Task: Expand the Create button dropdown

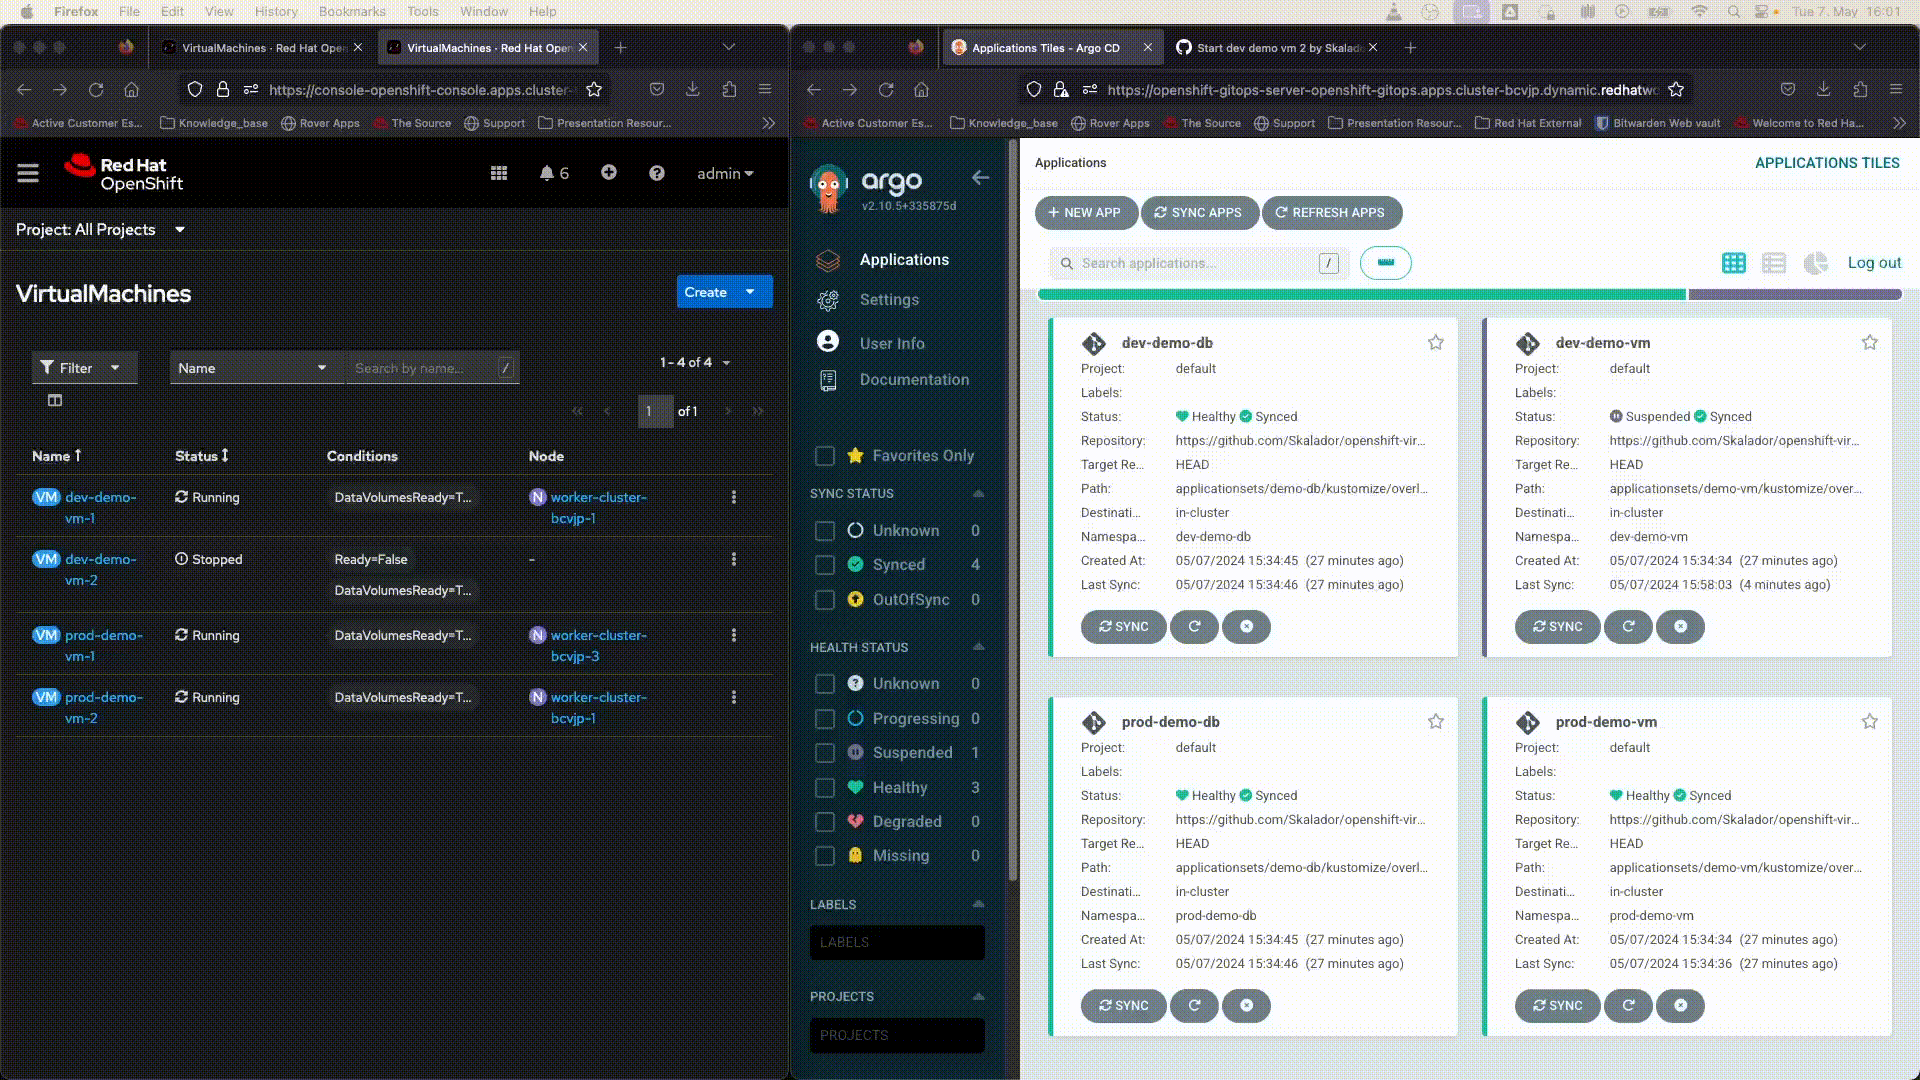Action: coord(750,292)
